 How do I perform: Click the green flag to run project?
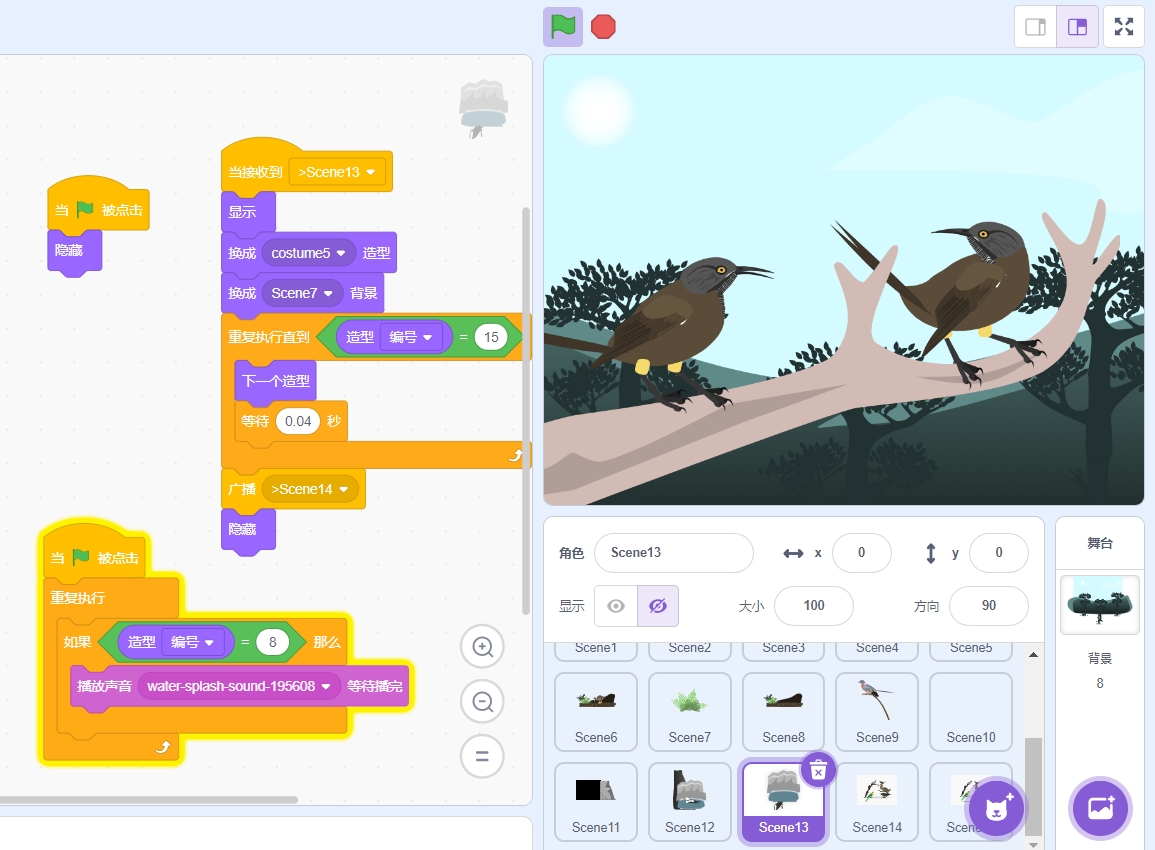coord(563,27)
